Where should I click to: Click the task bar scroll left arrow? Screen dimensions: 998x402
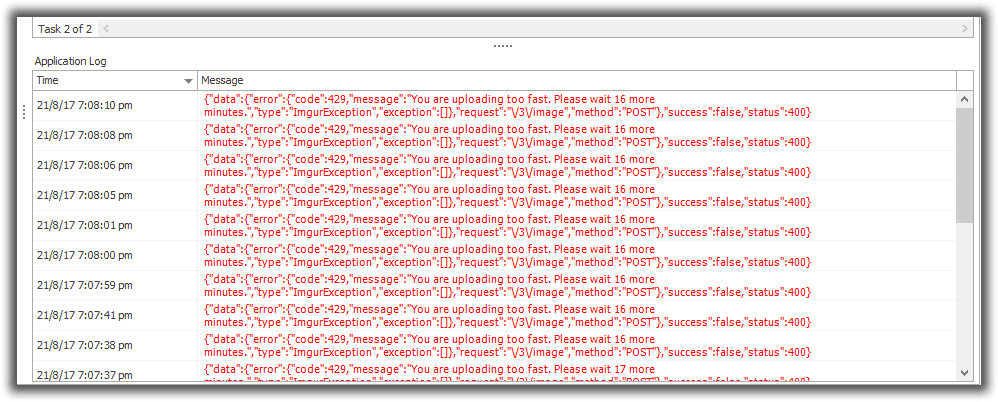106,29
